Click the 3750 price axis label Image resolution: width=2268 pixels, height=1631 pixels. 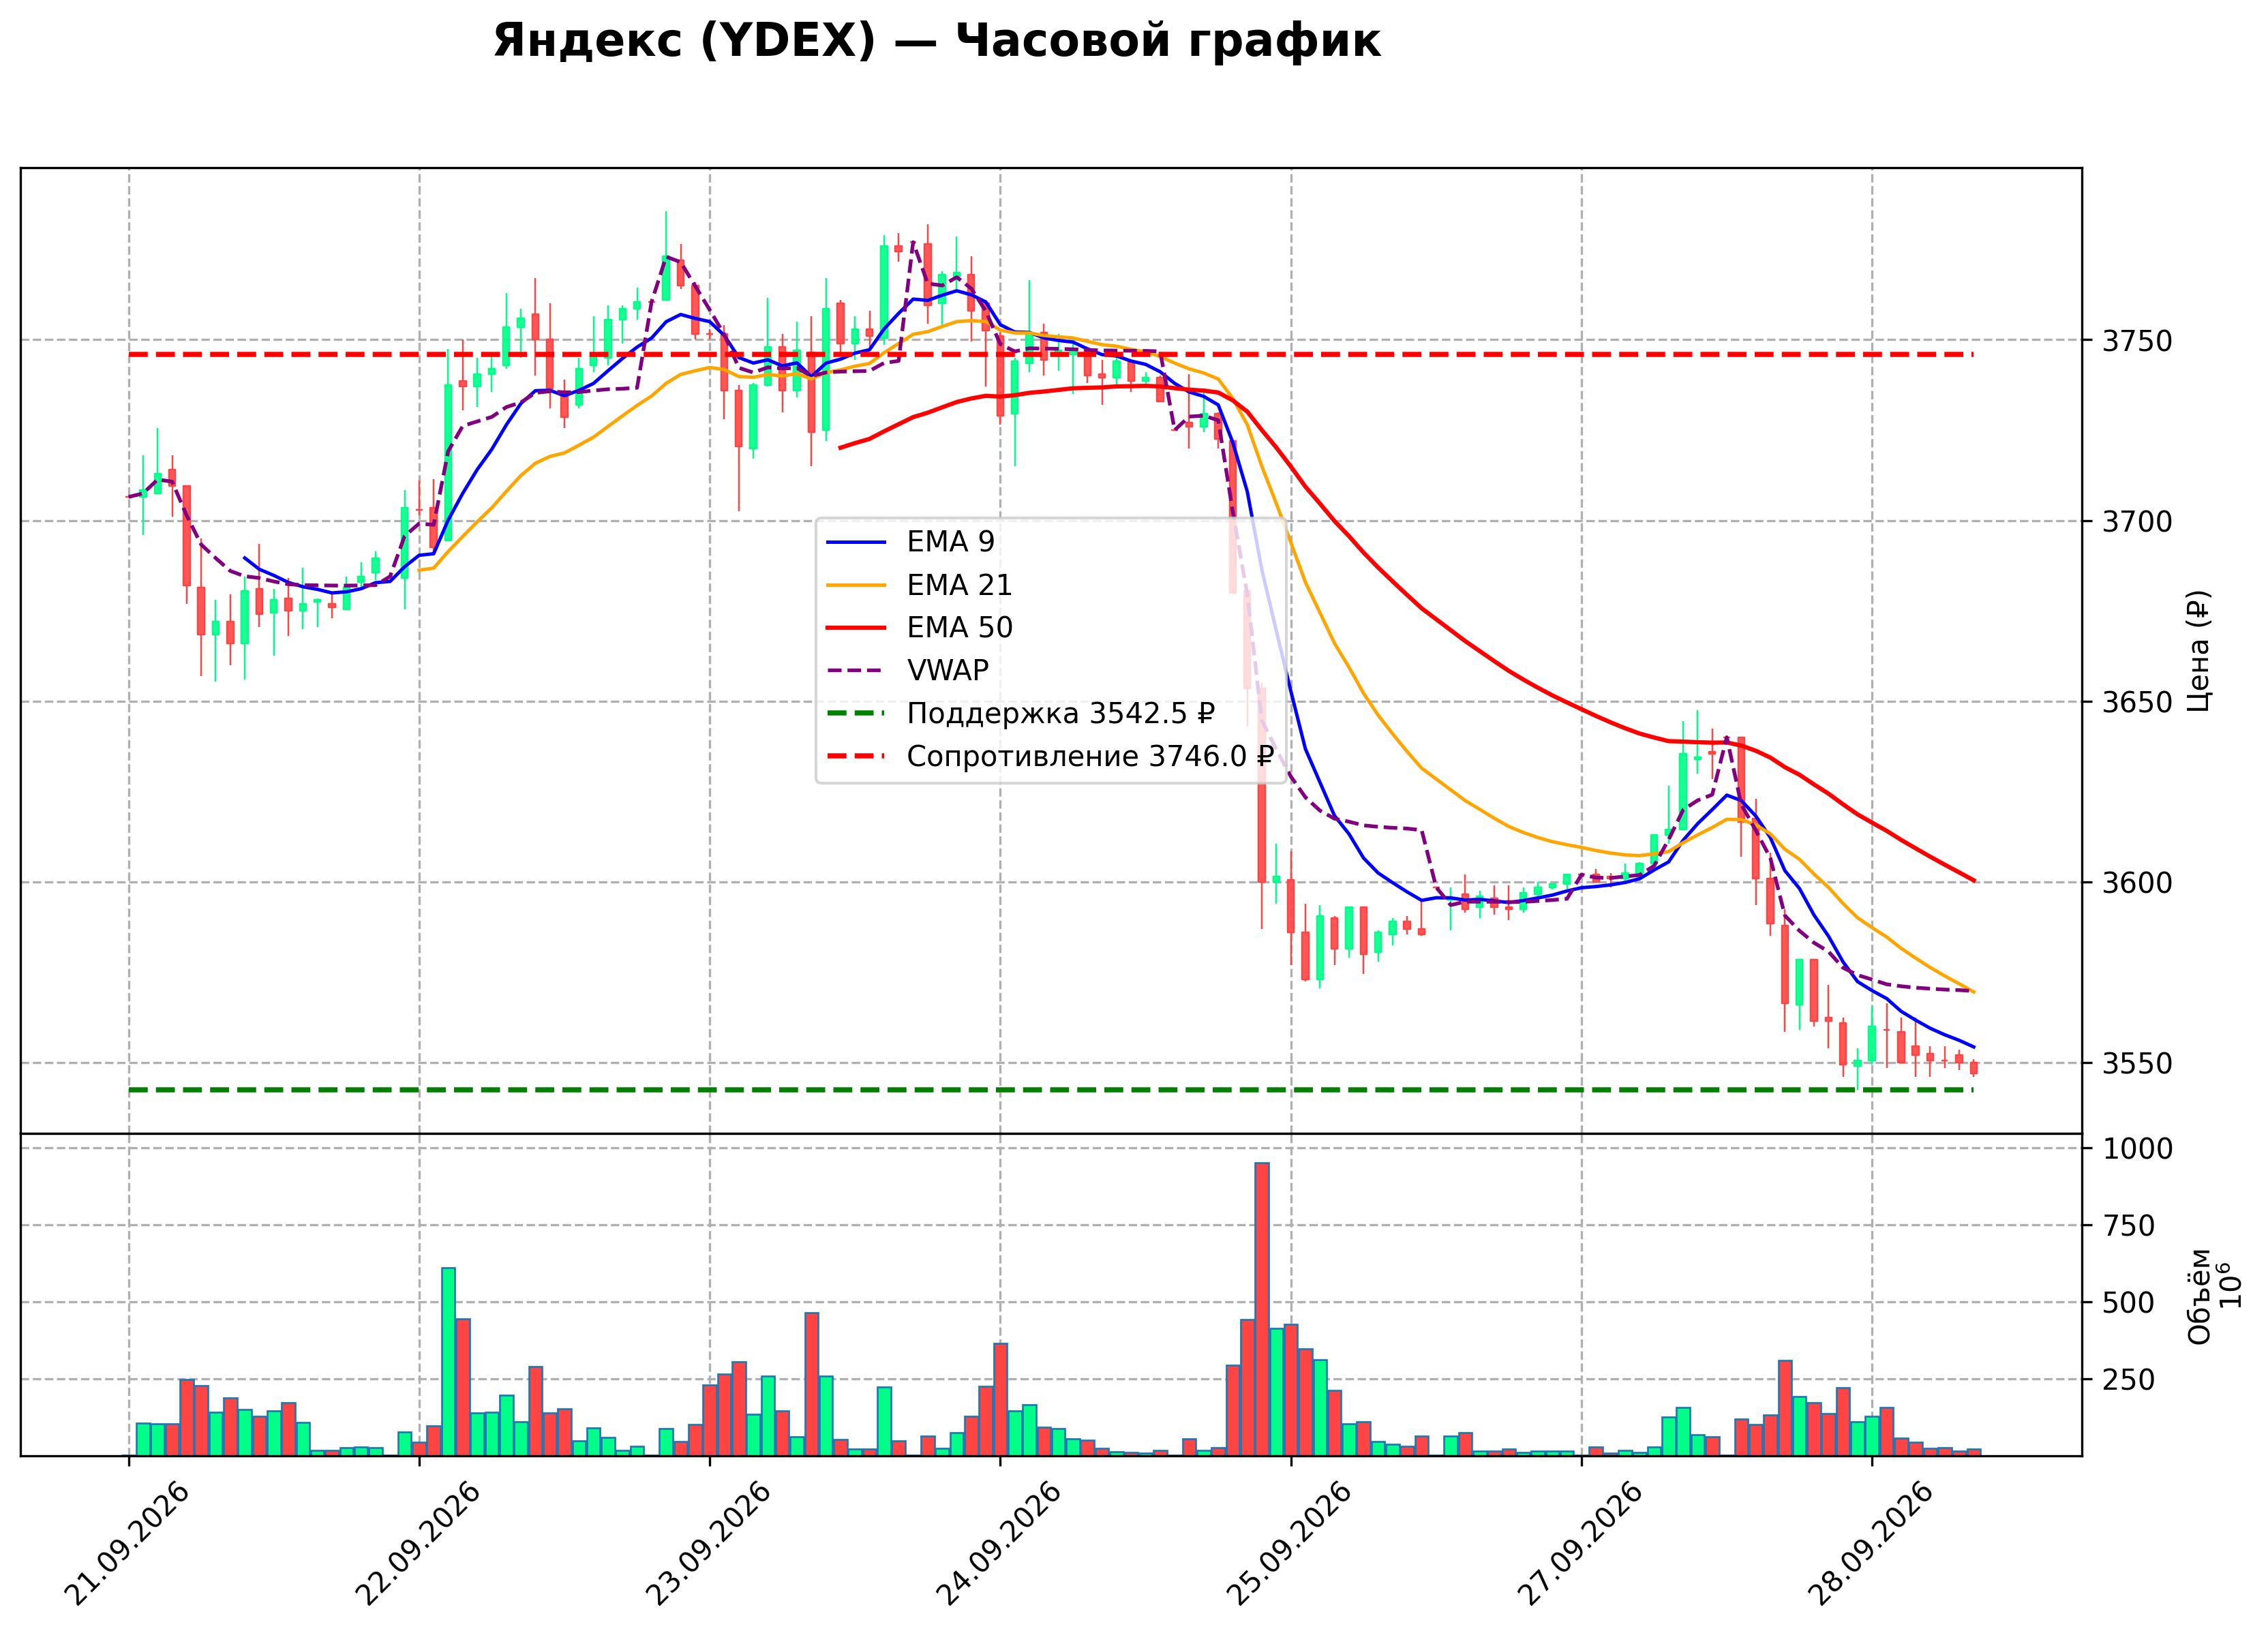[2137, 341]
